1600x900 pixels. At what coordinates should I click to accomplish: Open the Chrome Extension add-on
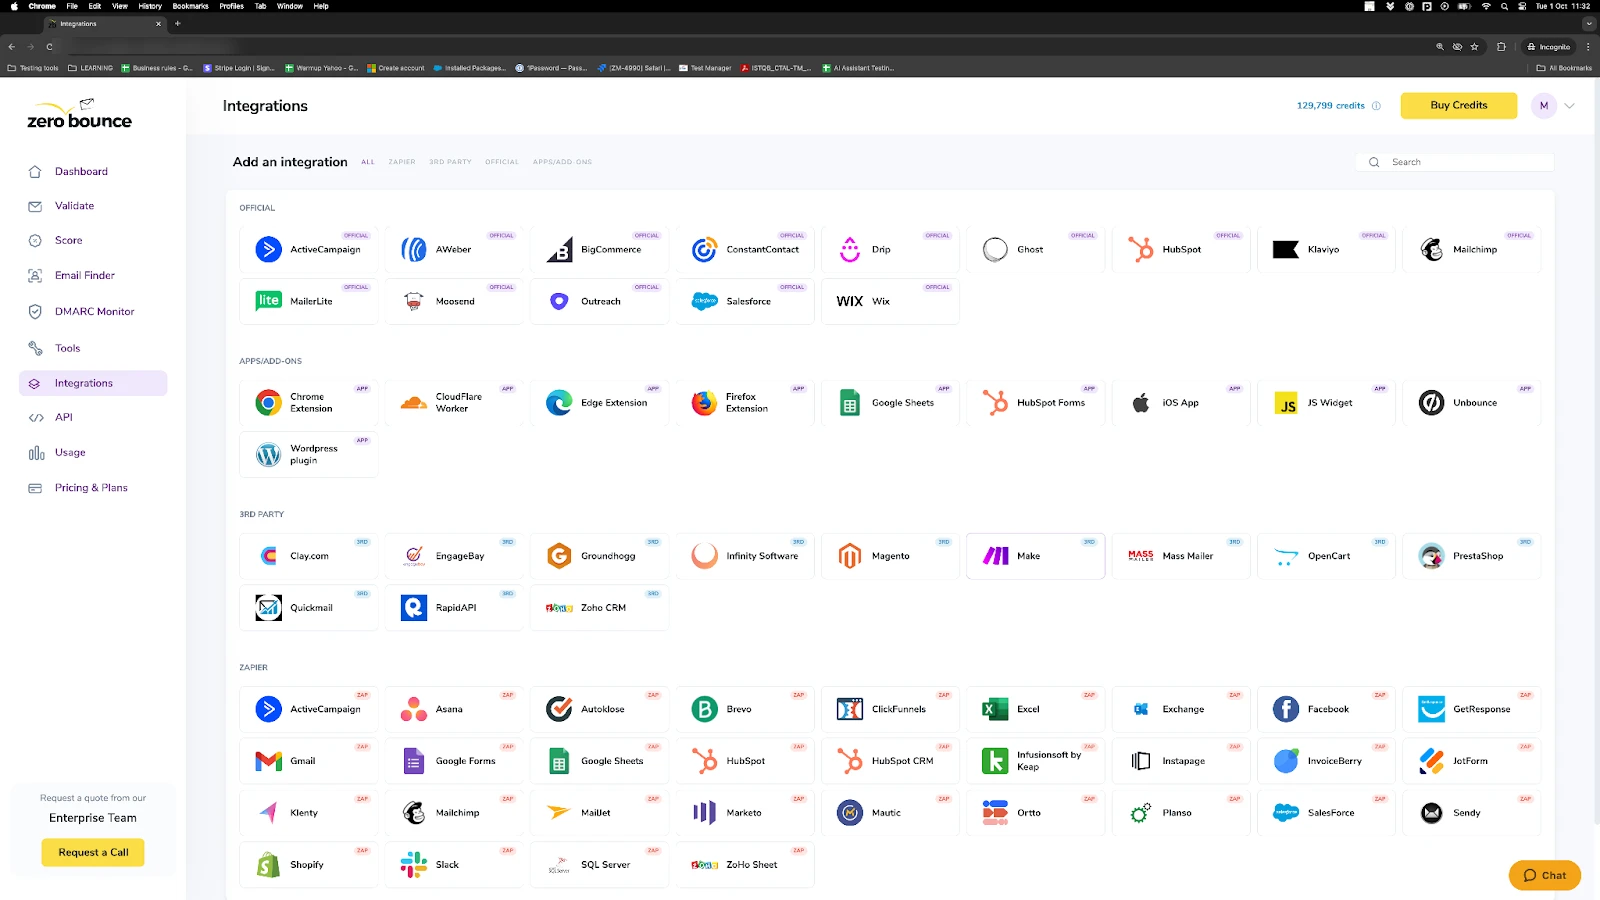pos(308,402)
